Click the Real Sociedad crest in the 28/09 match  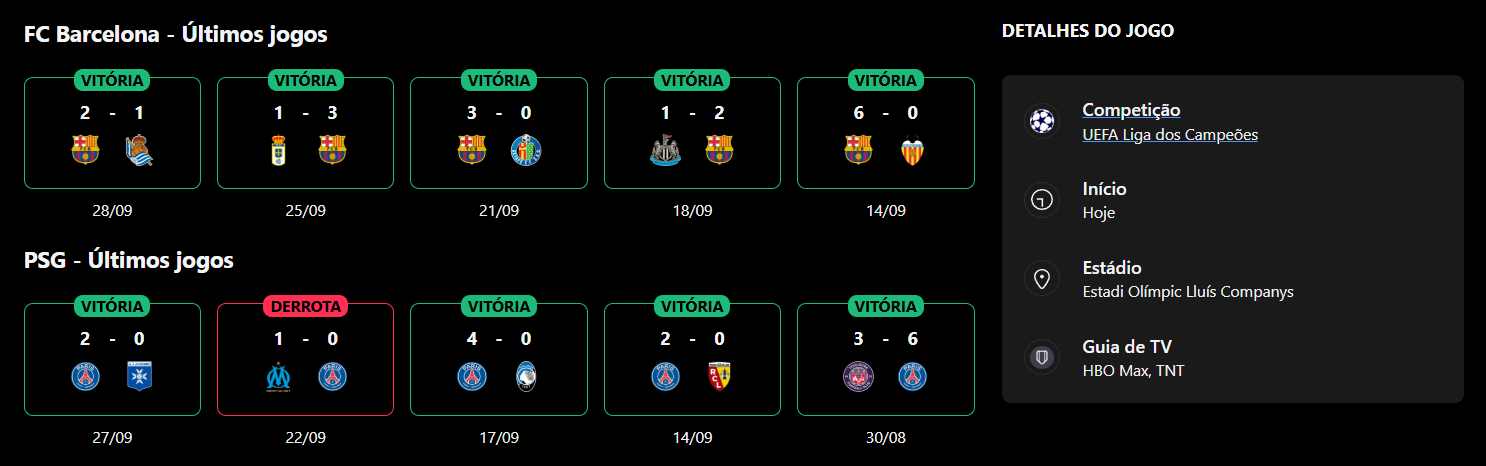139,150
